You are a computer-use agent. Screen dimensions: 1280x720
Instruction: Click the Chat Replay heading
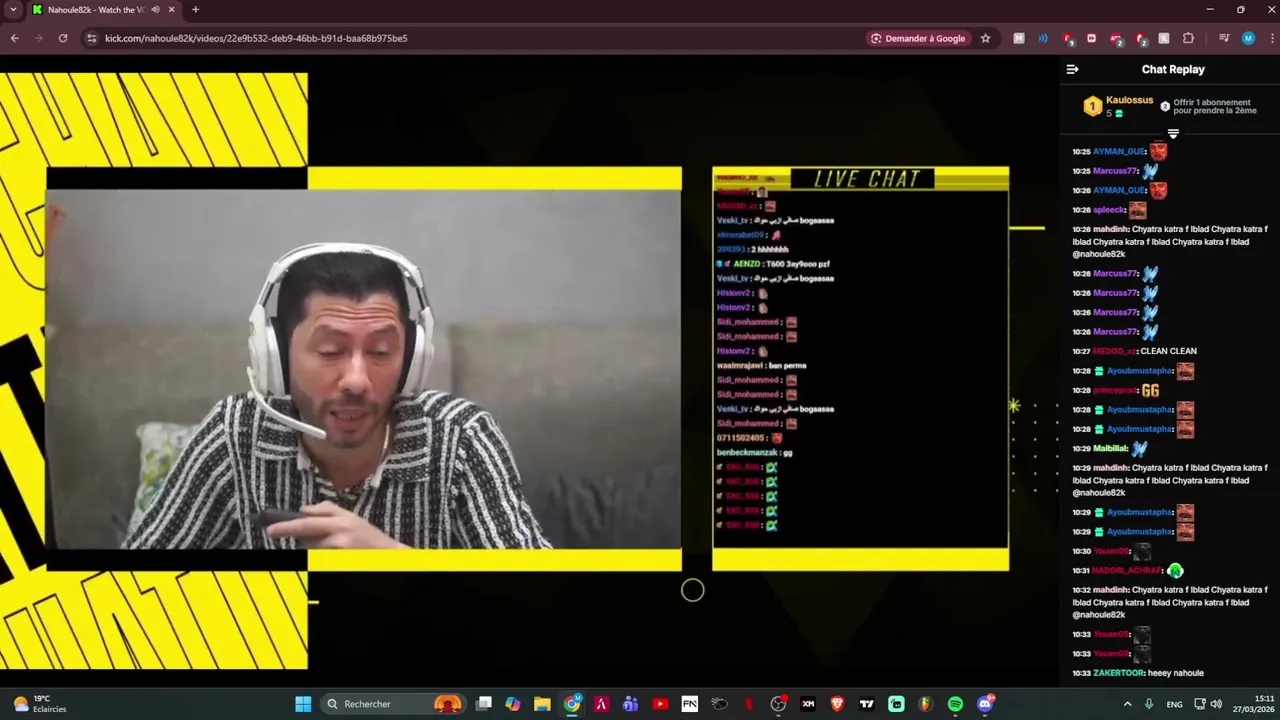(1173, 69)
